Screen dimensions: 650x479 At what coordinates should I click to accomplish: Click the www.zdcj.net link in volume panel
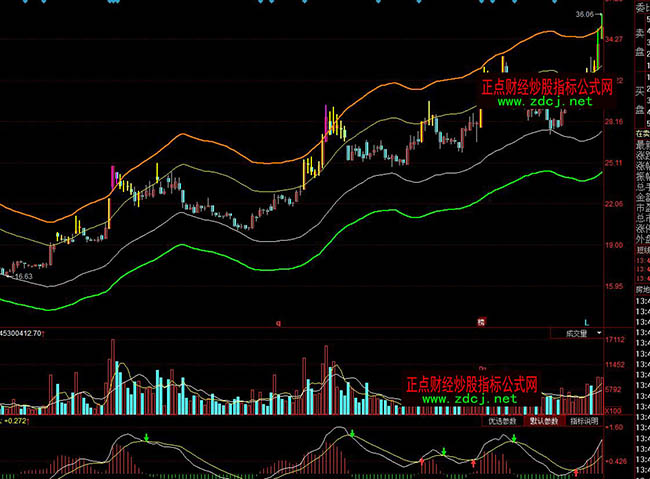point(471,398)
